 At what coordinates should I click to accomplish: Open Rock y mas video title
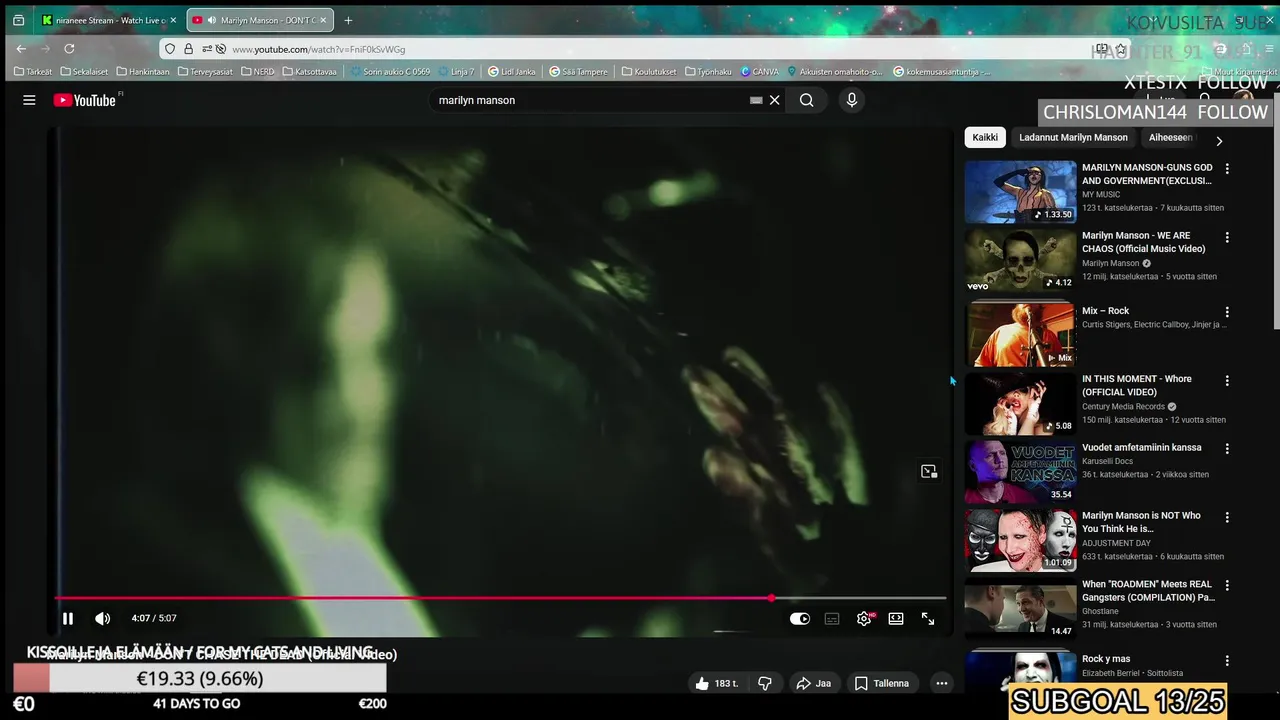point(1106,659)
